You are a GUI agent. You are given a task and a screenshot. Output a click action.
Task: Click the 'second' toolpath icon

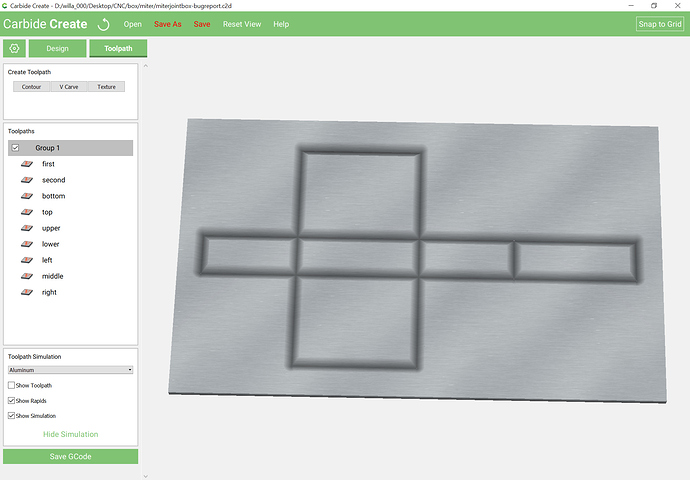27,180
